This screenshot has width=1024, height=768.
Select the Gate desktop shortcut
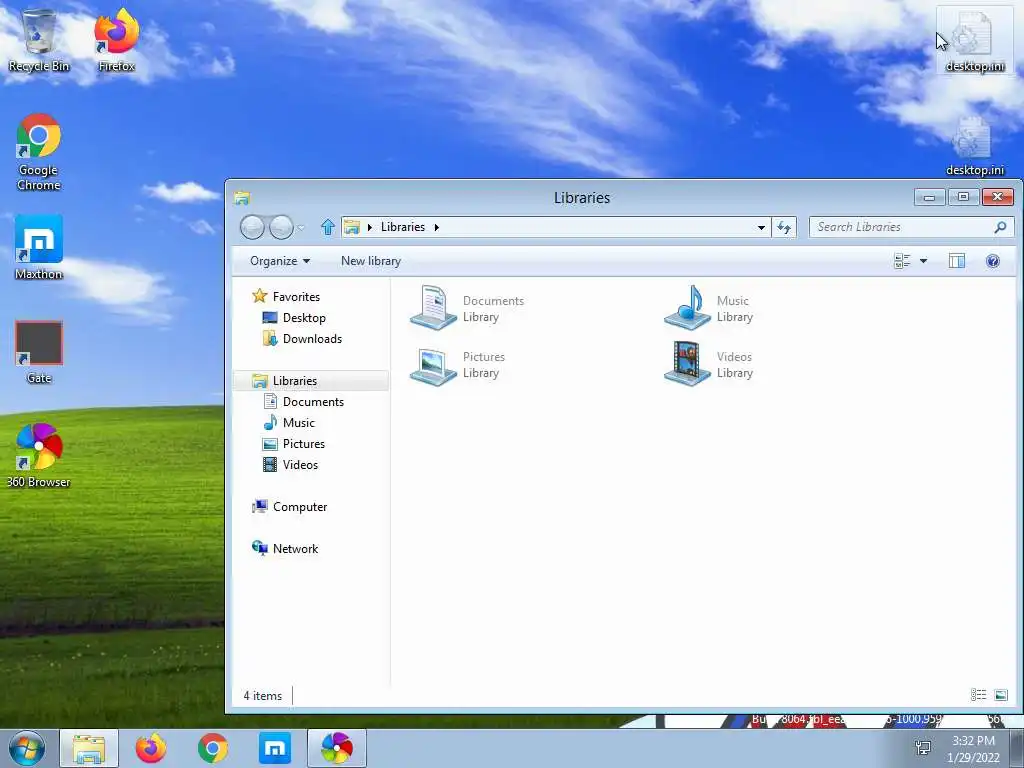(39, 353)
